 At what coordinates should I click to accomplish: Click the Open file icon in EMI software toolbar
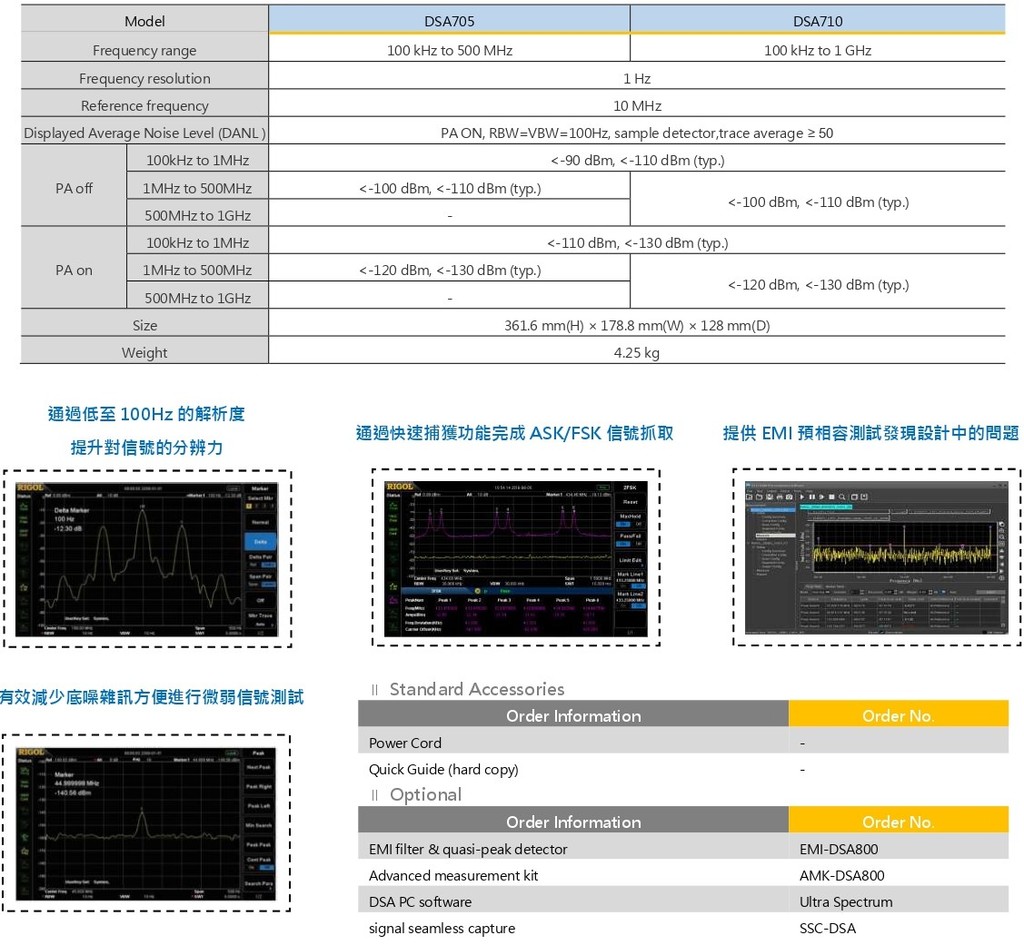tap(759, 497)
